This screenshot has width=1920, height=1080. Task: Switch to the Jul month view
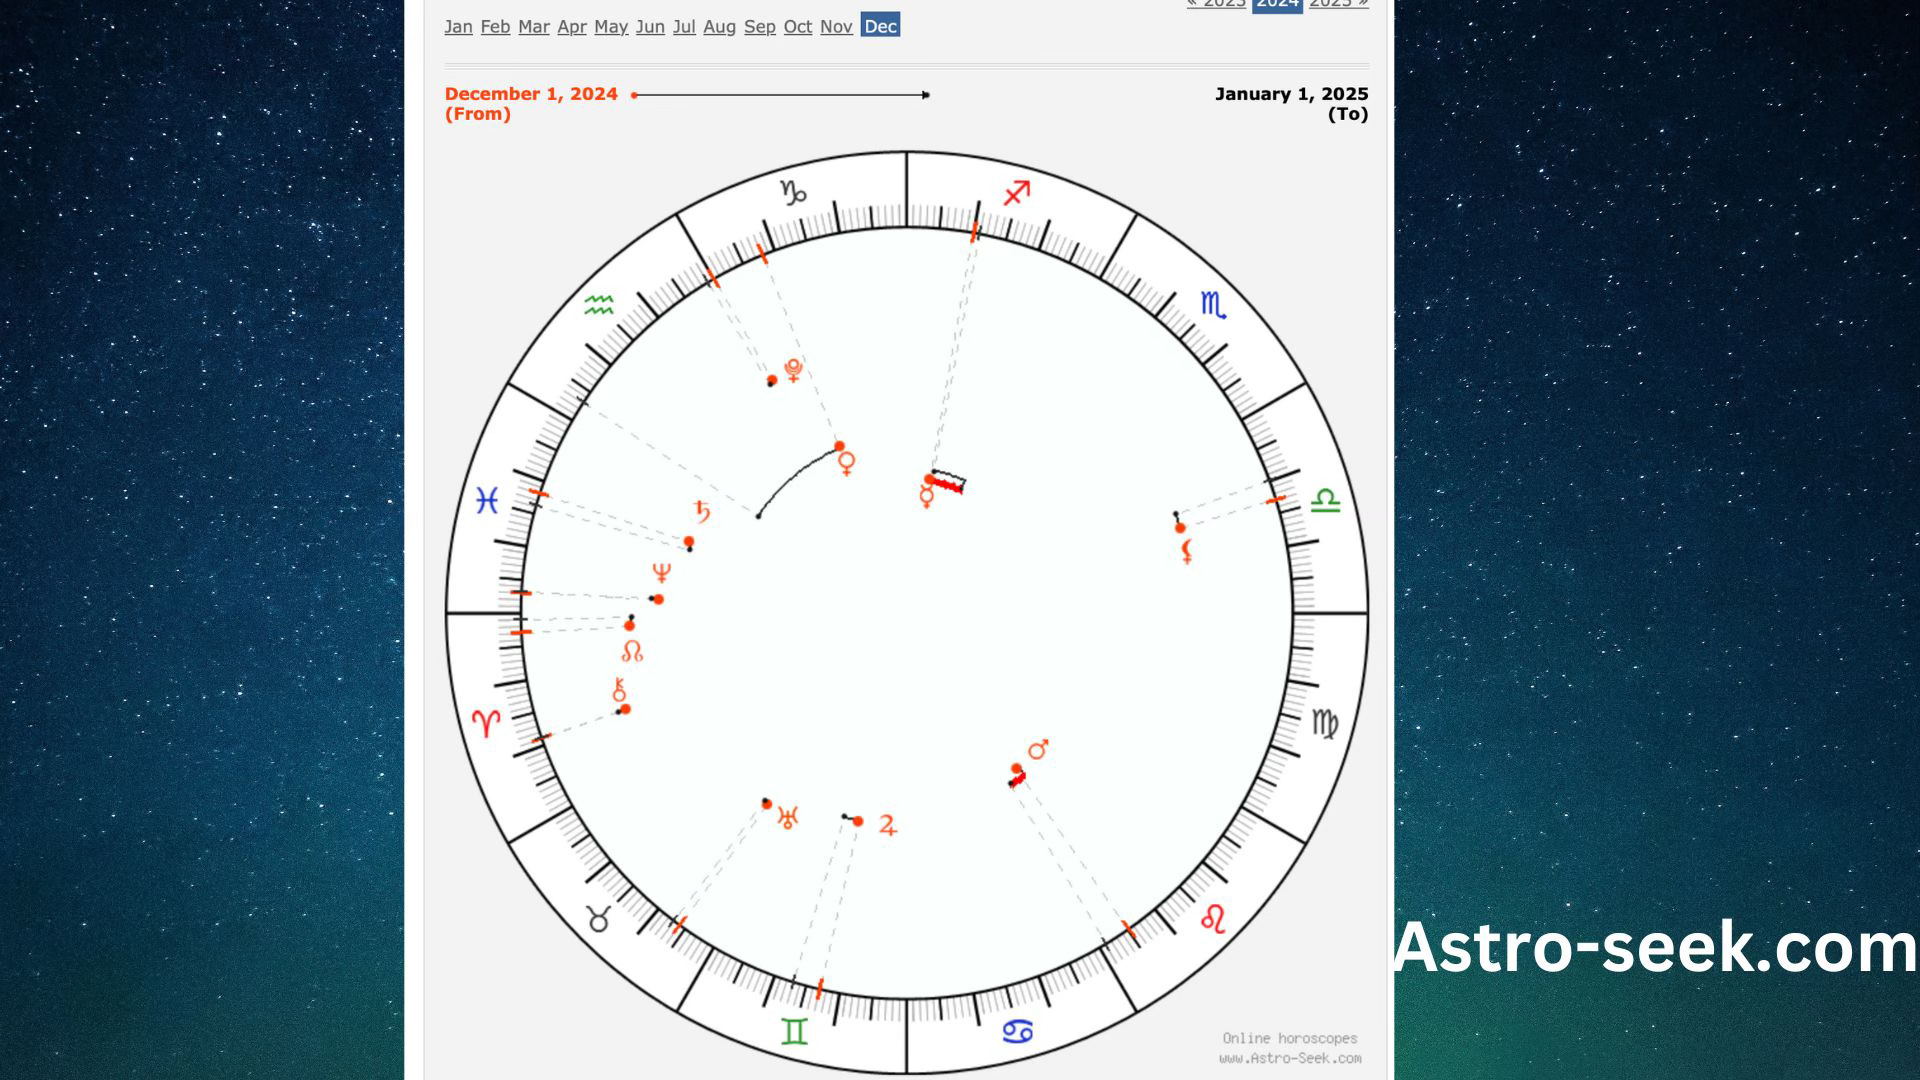pyautogui.click(x=685, y=27)
